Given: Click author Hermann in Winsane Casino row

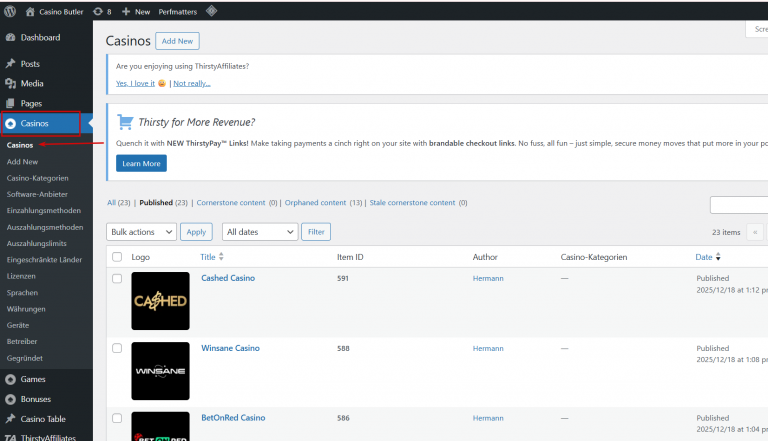Looking at the screenshot, I should click(x=488, y=348).
